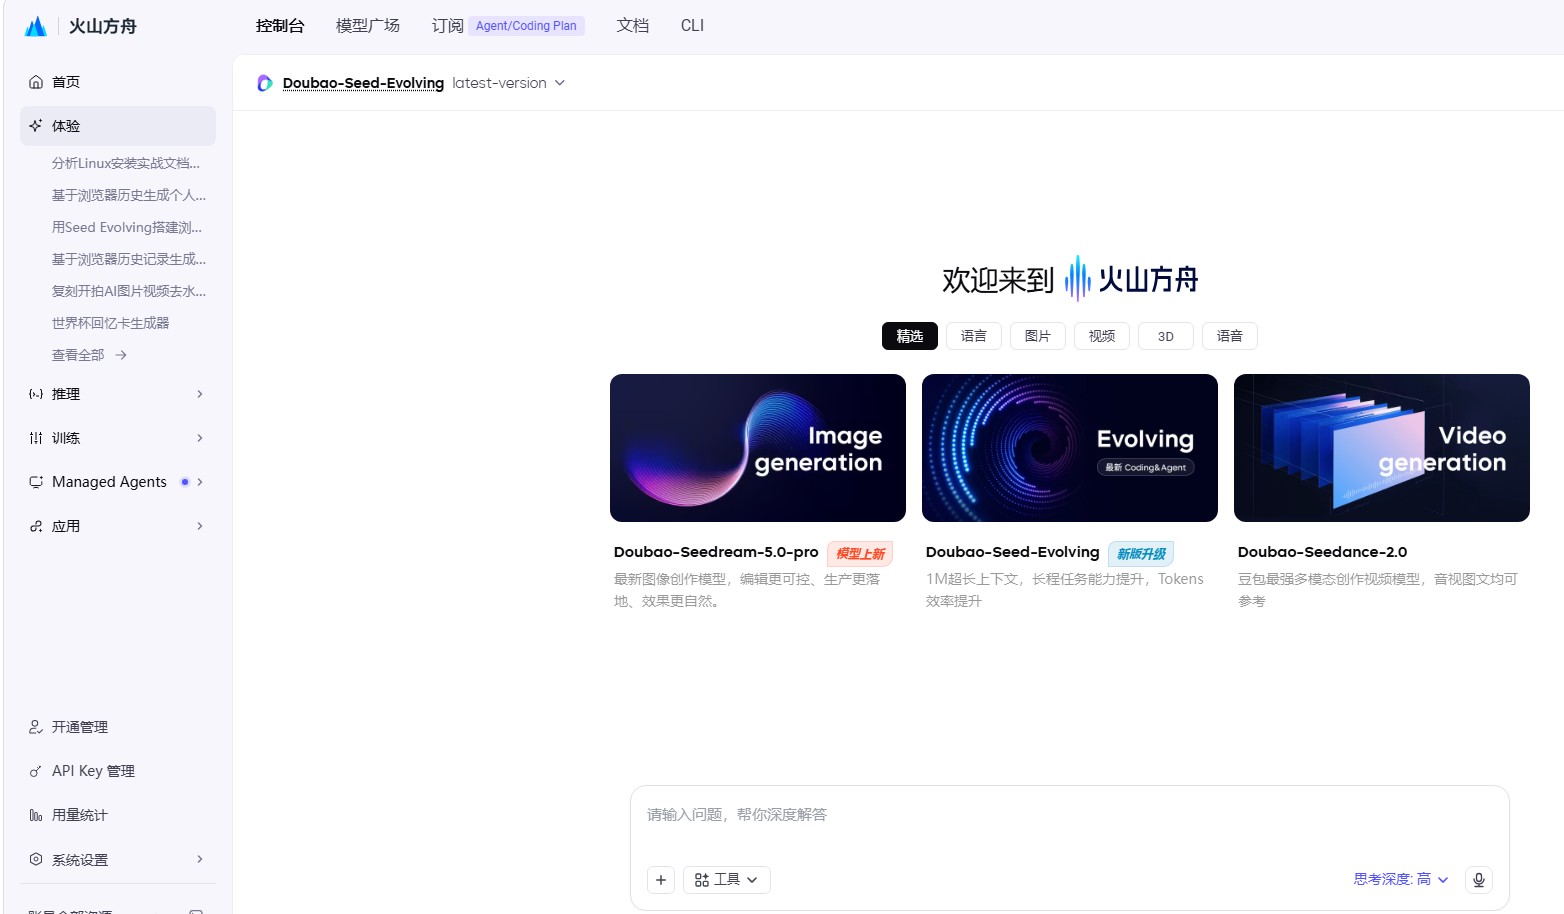The height and width of the screenshot is (914, 1564).
Task: Click the 推理 sidebar icon
Action: coord(36,394)
